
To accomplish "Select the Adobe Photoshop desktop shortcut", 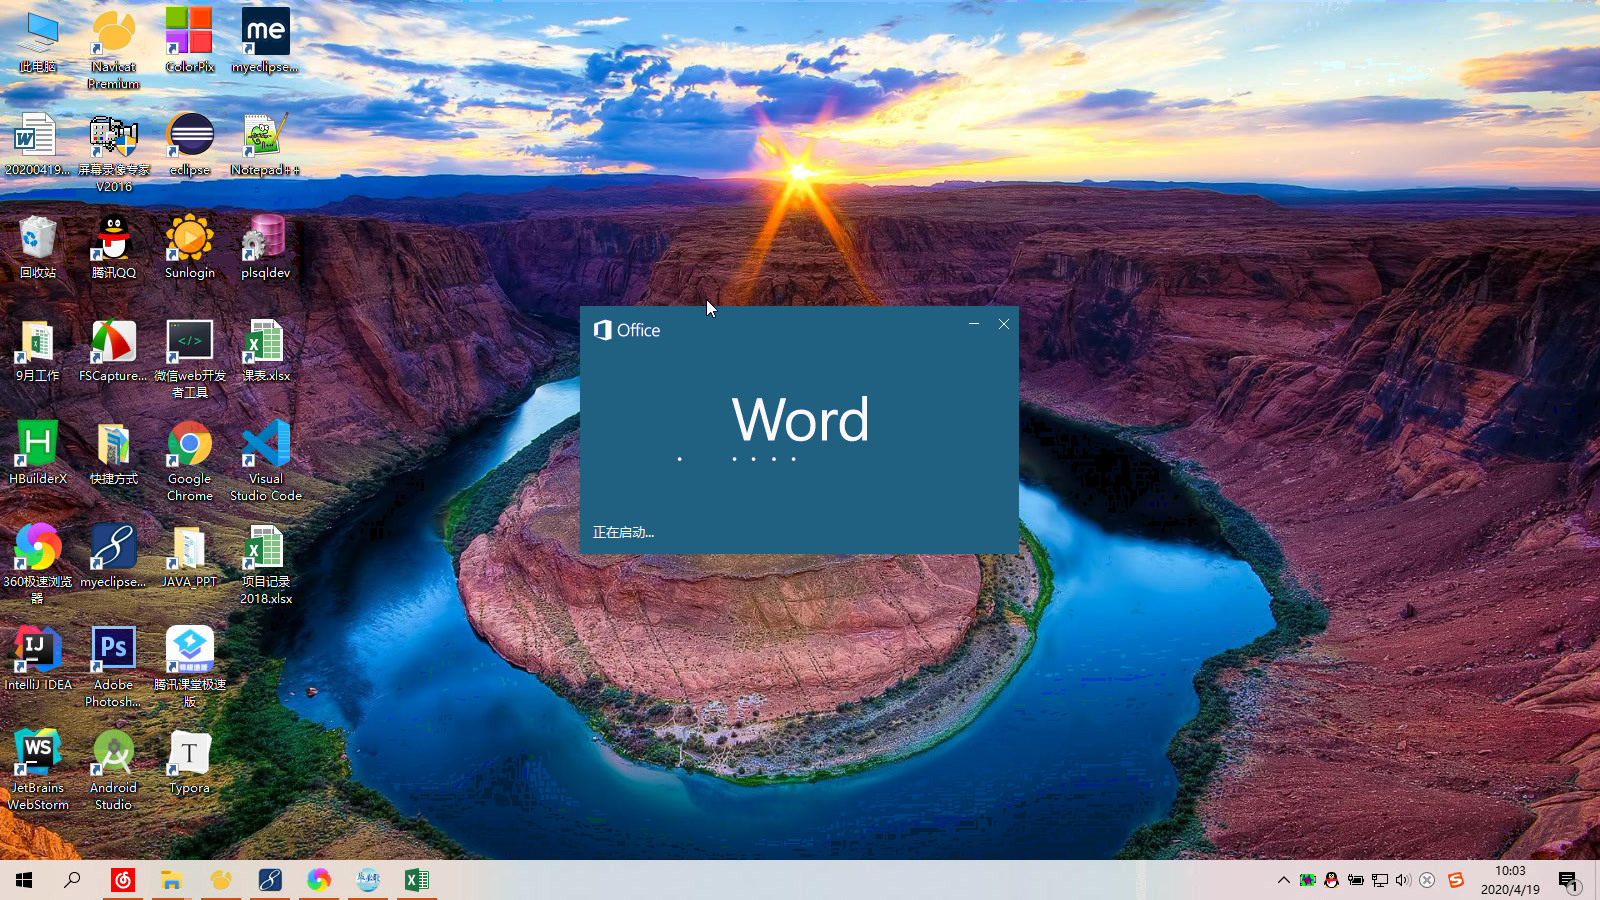I will [113, 667].
